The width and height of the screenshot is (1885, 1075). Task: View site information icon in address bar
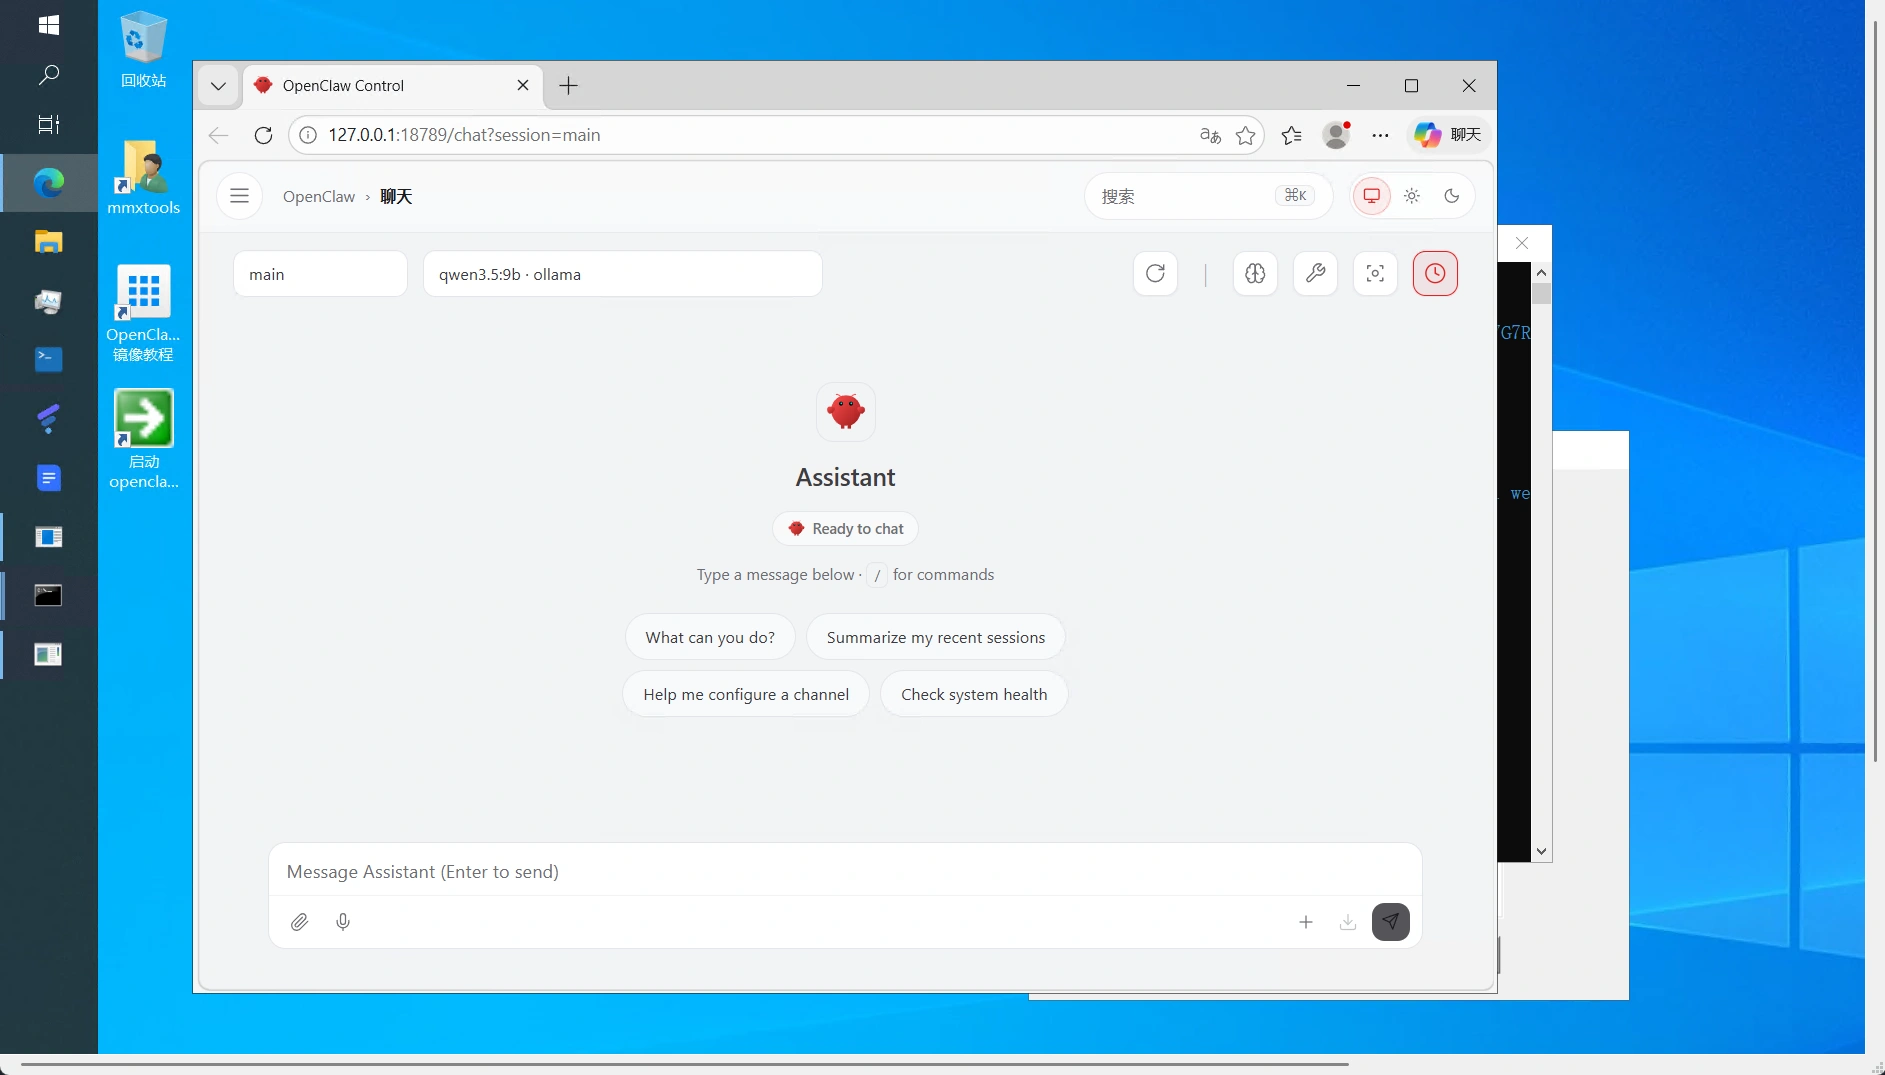[x=309, y=135]
